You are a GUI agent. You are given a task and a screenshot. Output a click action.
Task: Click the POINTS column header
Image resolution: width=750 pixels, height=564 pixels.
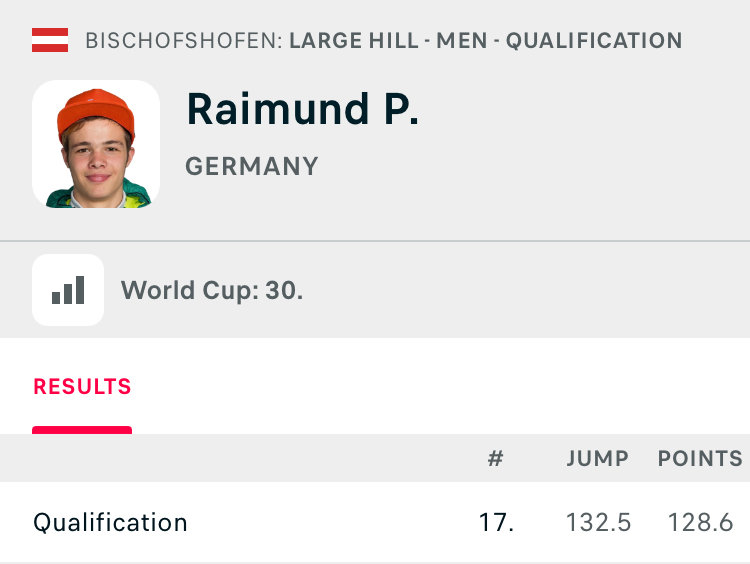click(700, 458)
